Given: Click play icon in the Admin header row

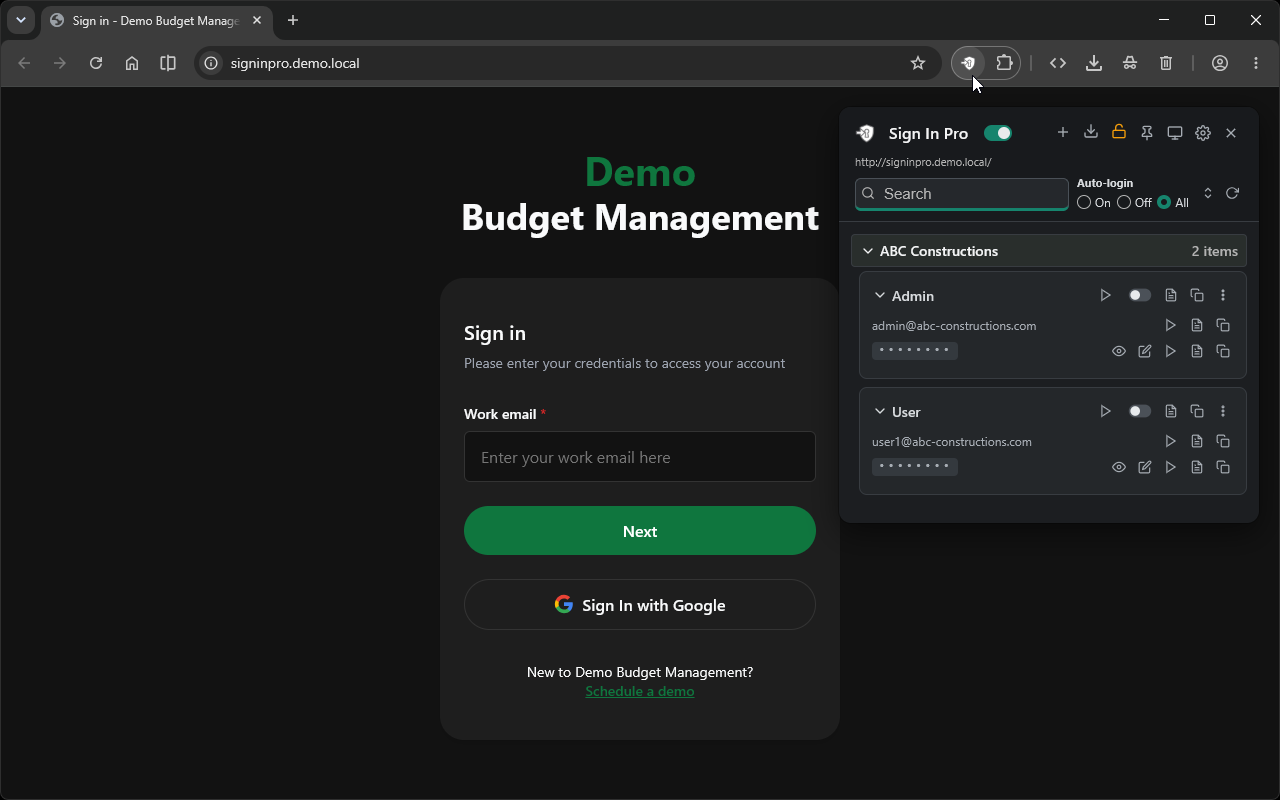Looking at the screenshot, I should click(1105, 295).
